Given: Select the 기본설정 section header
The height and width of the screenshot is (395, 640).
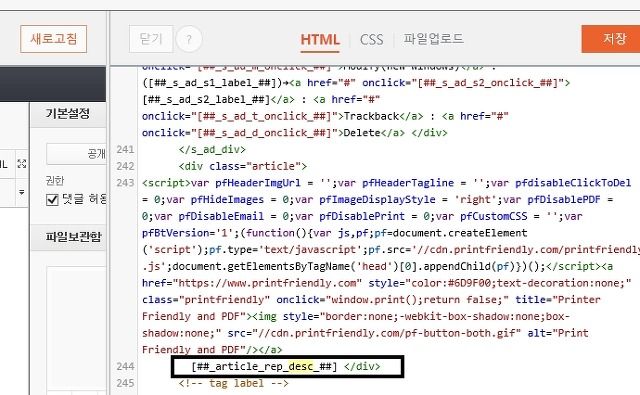Looking at the screenshot, I should point(68,113).
